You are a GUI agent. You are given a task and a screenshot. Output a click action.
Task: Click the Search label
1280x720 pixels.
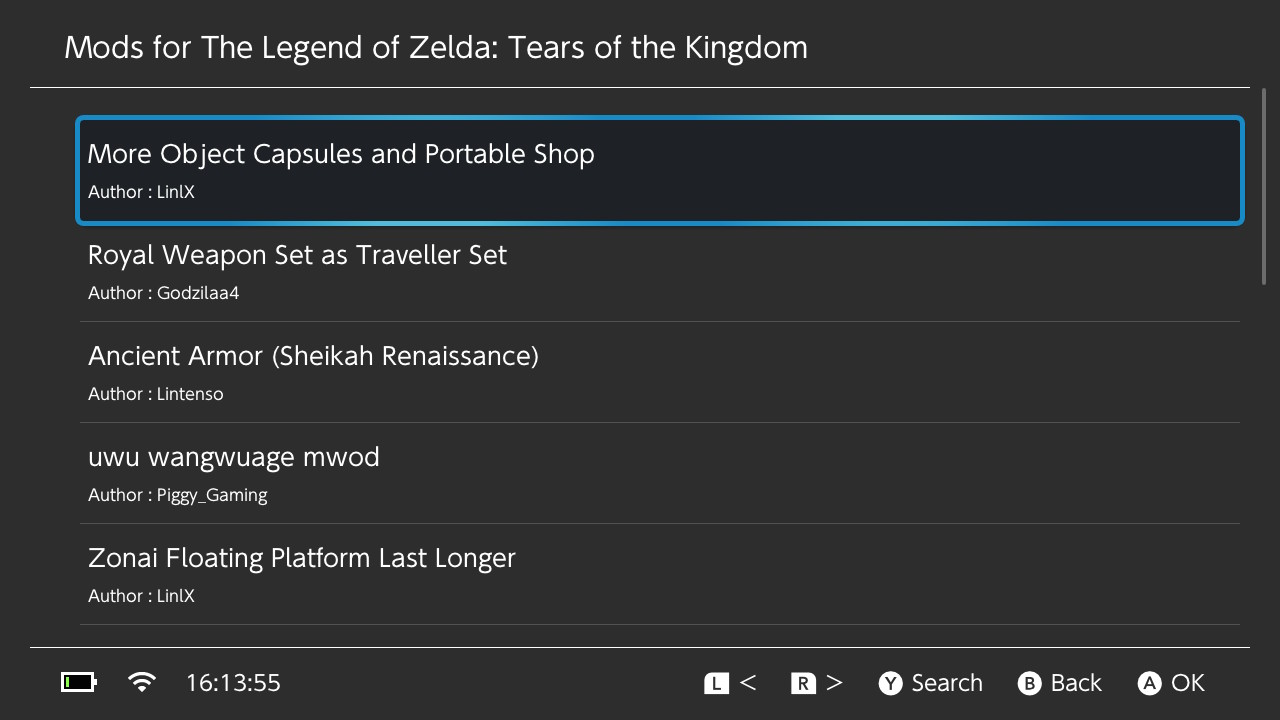[x=947, y=683]
